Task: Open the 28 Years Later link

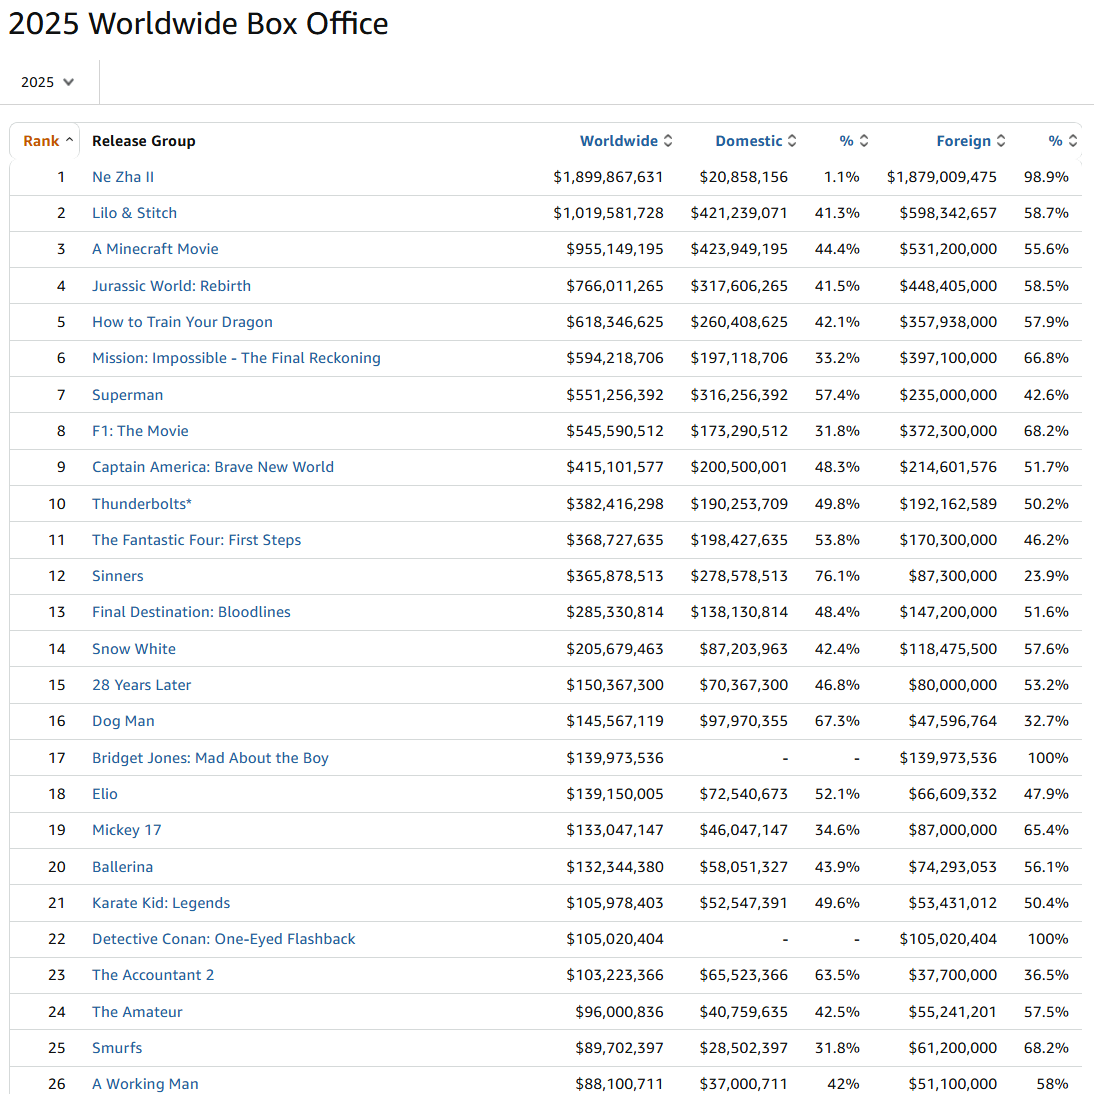Action: pos(142,685)
